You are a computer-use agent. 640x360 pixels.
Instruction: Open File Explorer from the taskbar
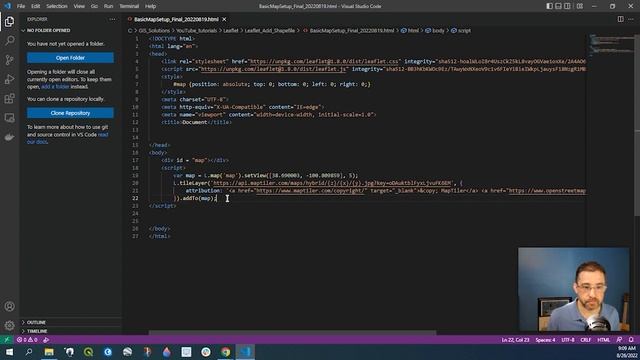pos(49,352)
